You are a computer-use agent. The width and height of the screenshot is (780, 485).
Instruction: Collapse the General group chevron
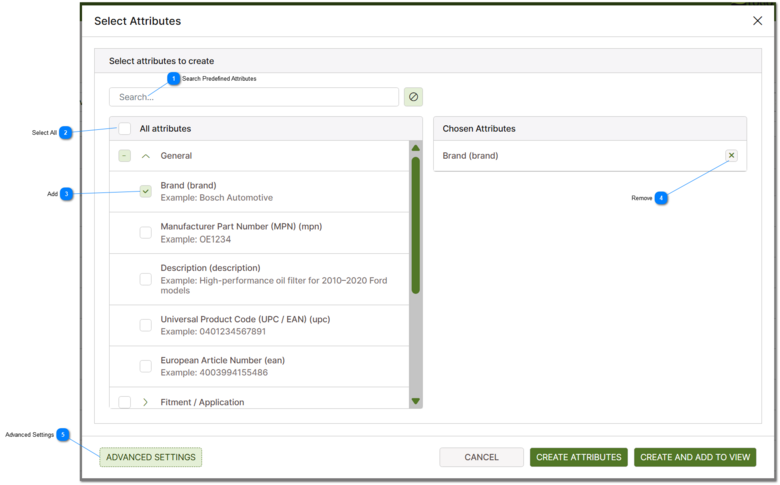(x=145, y=156)
